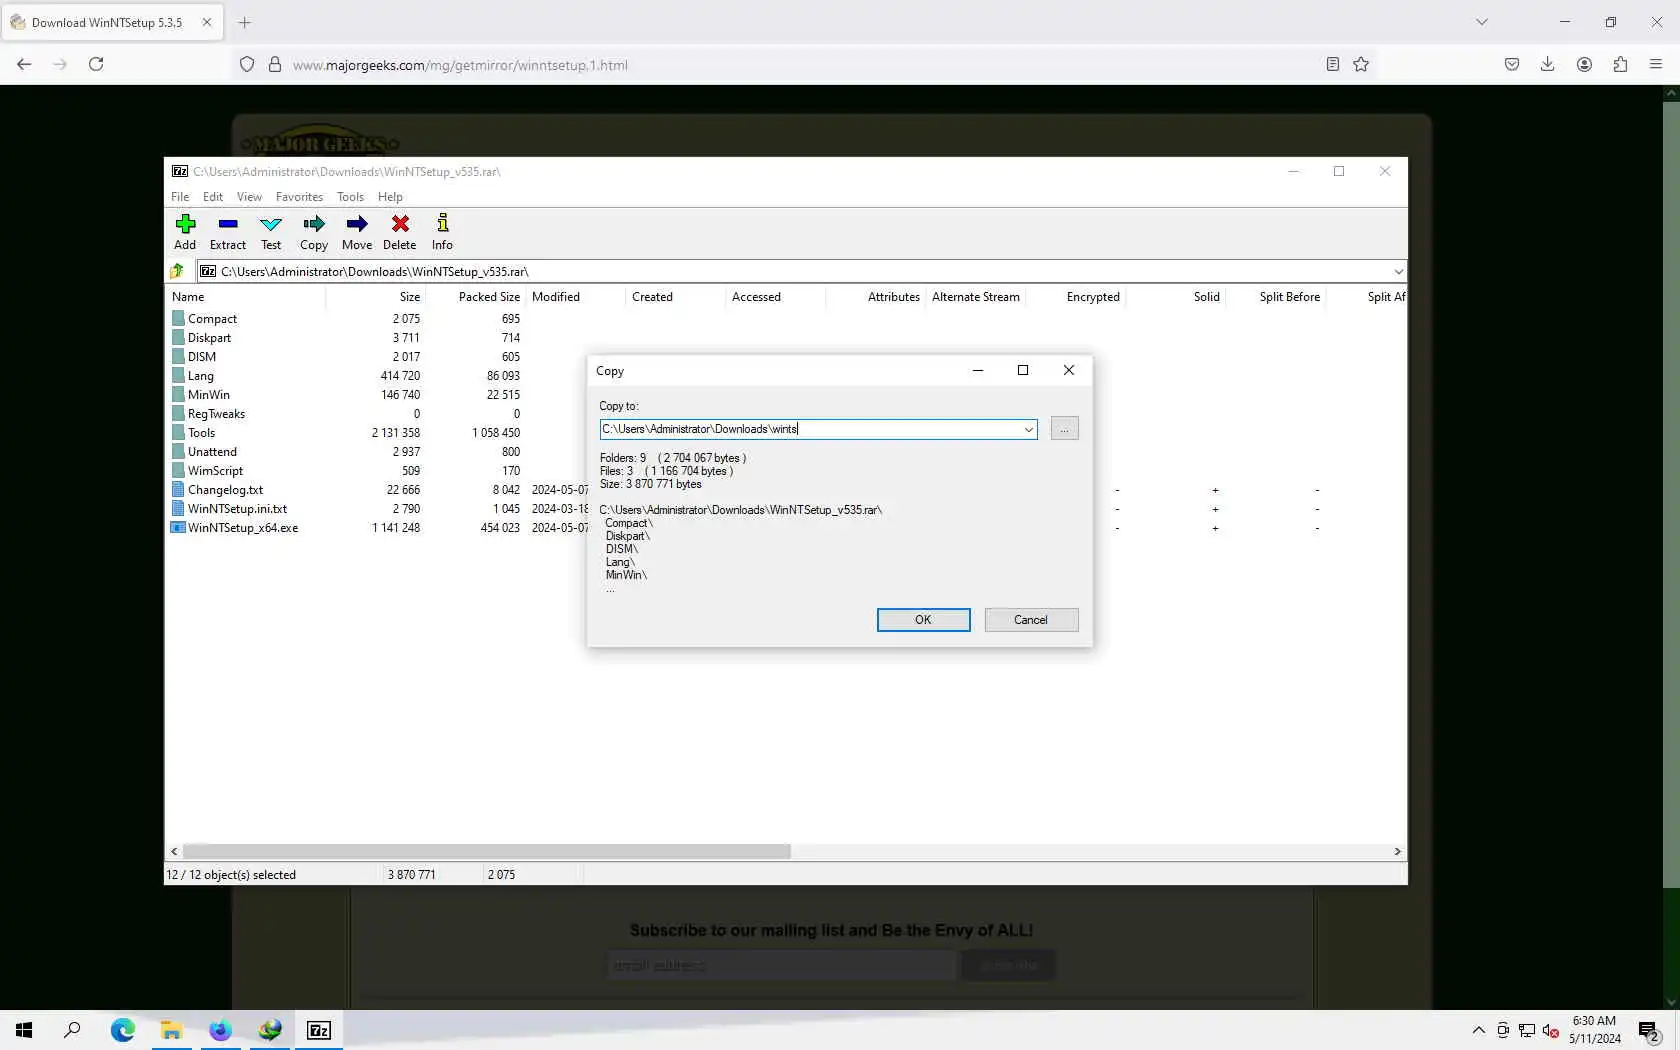Screen dimensions: 1680x1050
Task: Click the Move toolbar icon
Action: (x=357, y=232)
